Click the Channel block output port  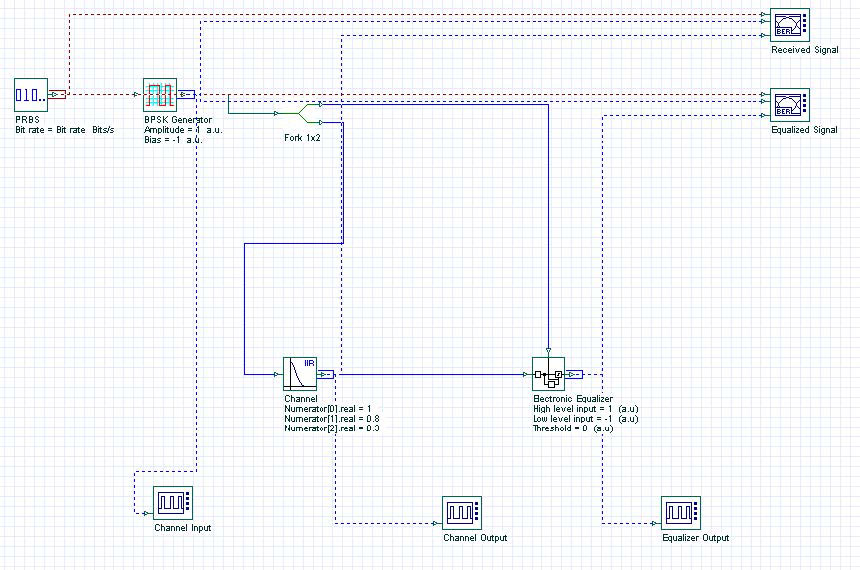(325, 374)
